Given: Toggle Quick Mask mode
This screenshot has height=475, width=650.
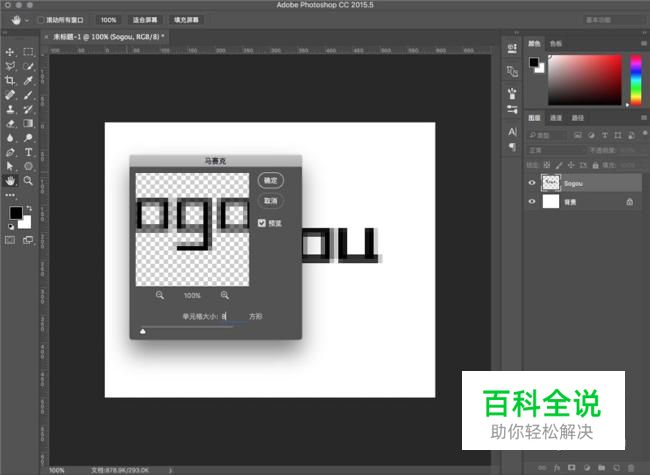Looking at the screenshot, I should (10, 240).
